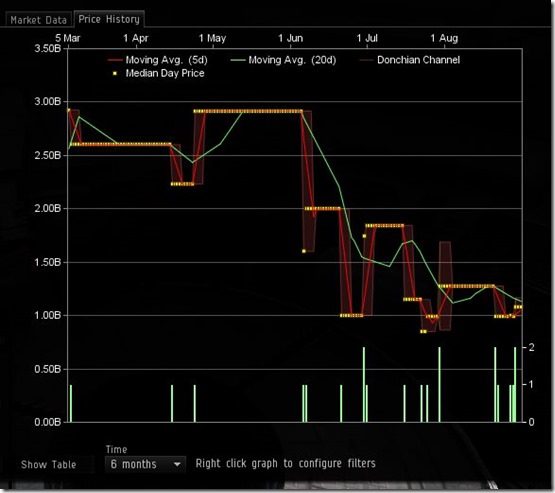Click the lone median marker near 1 Jul
The height and width of the screenshot is (493, 555).
364,236
